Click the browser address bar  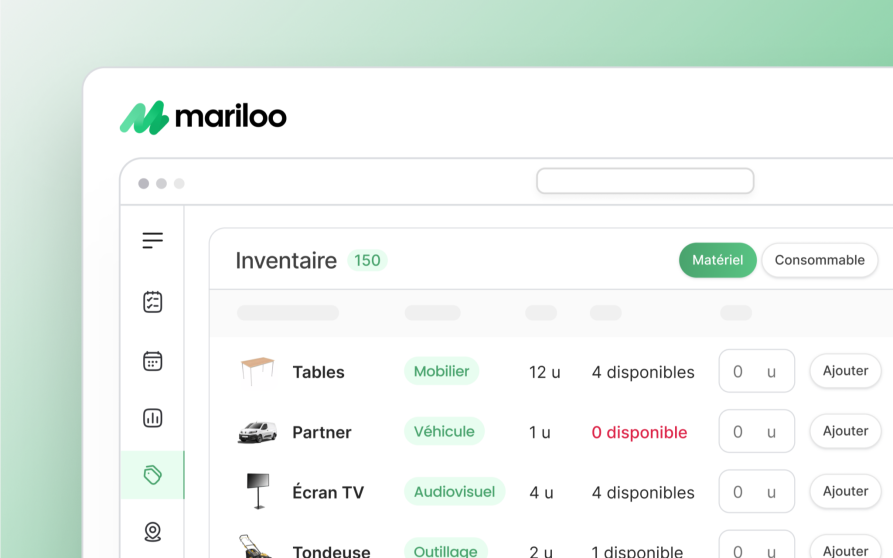(645, 181)
